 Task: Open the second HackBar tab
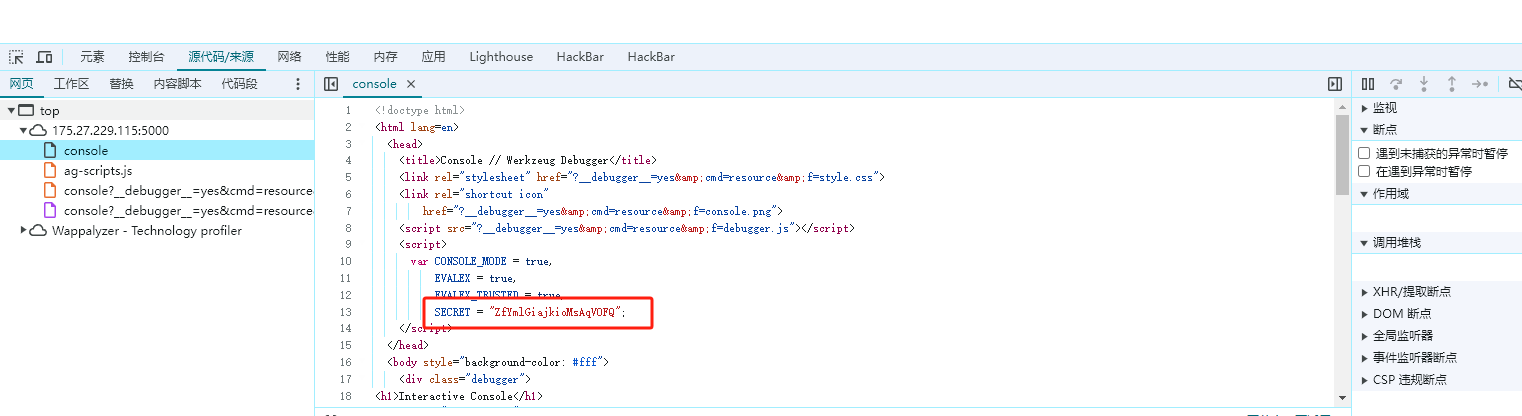(x=651, y=57)
